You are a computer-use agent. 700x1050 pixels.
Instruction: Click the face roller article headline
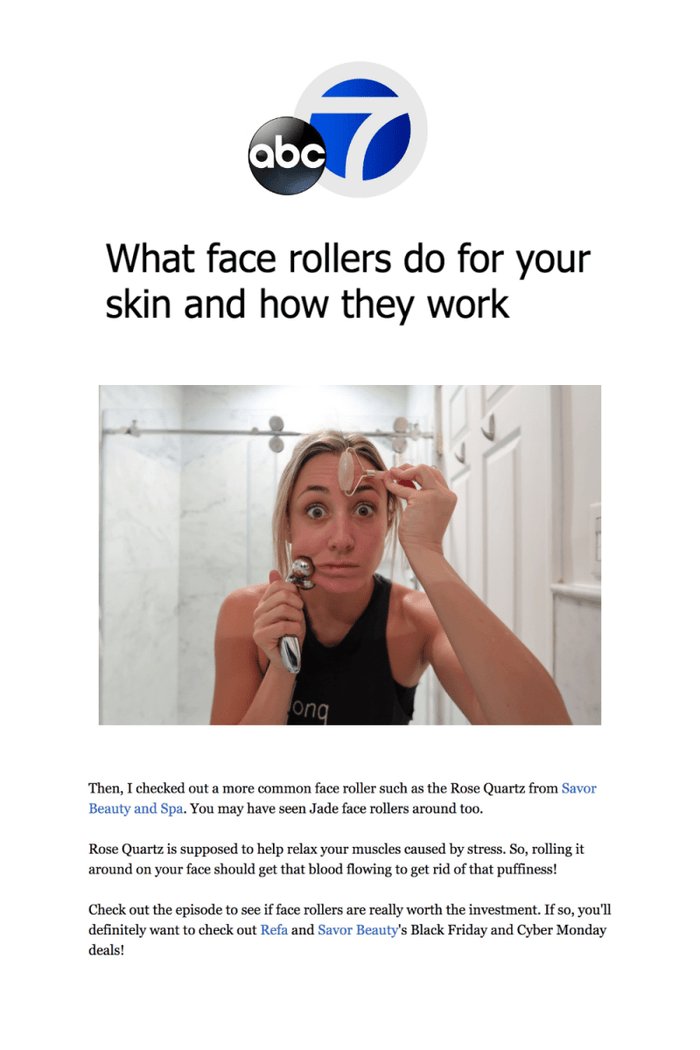tap(348, 281)
